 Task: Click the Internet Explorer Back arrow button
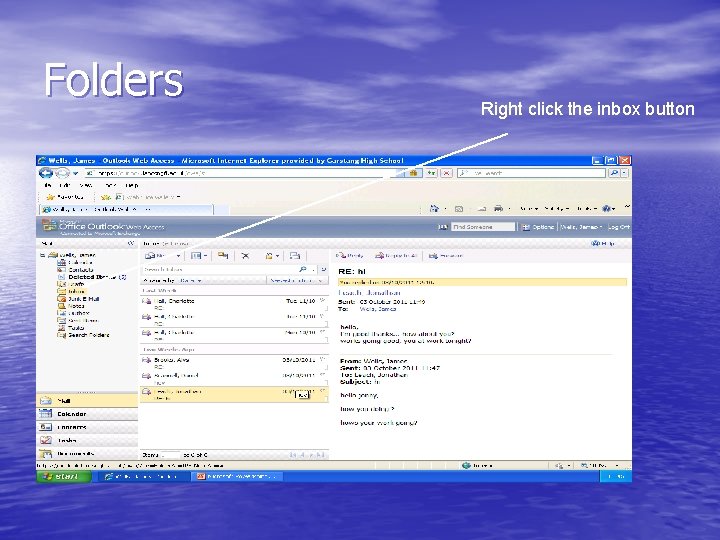pos(45,173)
